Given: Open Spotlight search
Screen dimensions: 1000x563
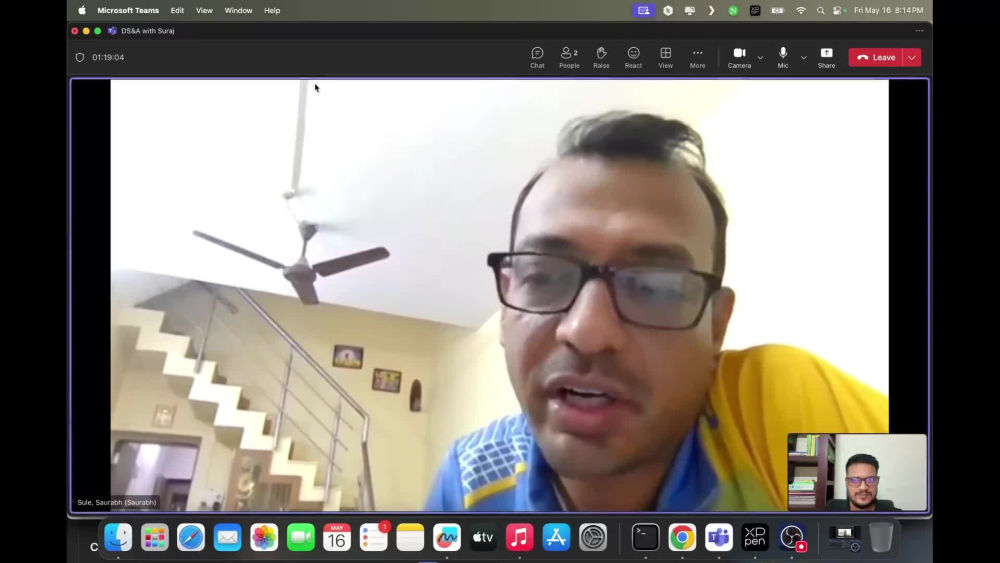Looking at the screenshot, I should 821,10.
